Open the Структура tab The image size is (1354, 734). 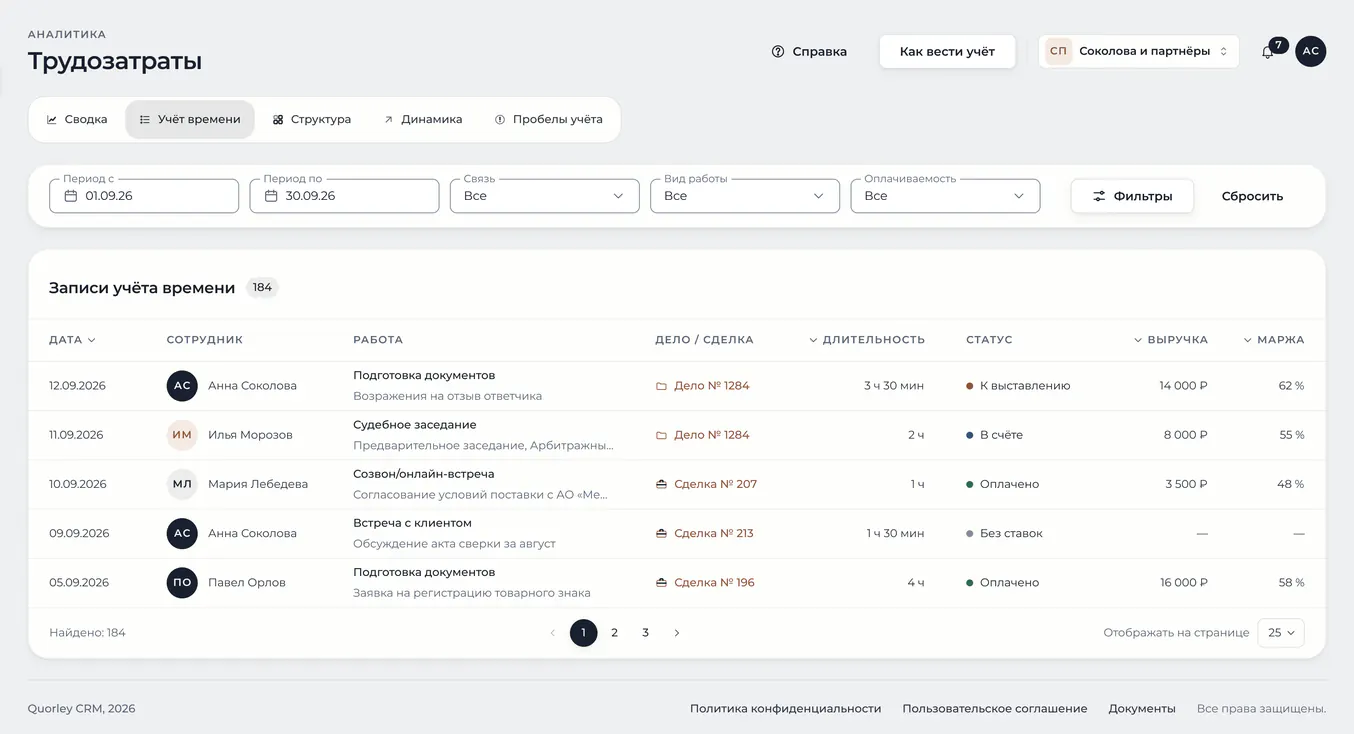point(312,119)
